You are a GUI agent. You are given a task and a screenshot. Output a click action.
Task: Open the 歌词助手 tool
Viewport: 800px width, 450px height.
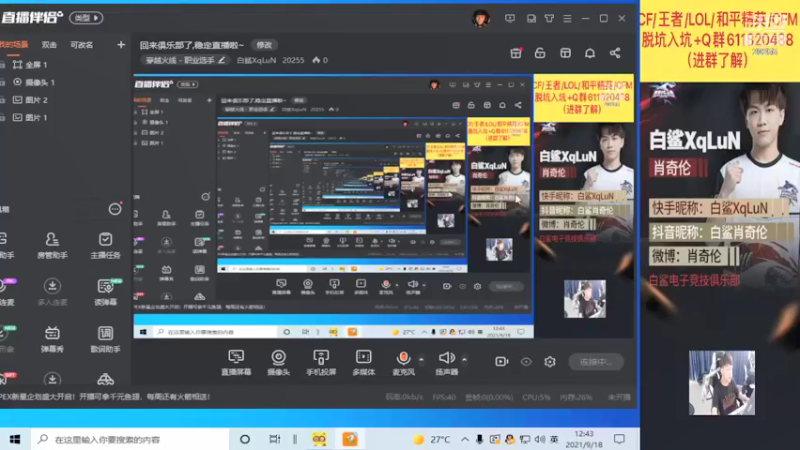coord(105,339)
